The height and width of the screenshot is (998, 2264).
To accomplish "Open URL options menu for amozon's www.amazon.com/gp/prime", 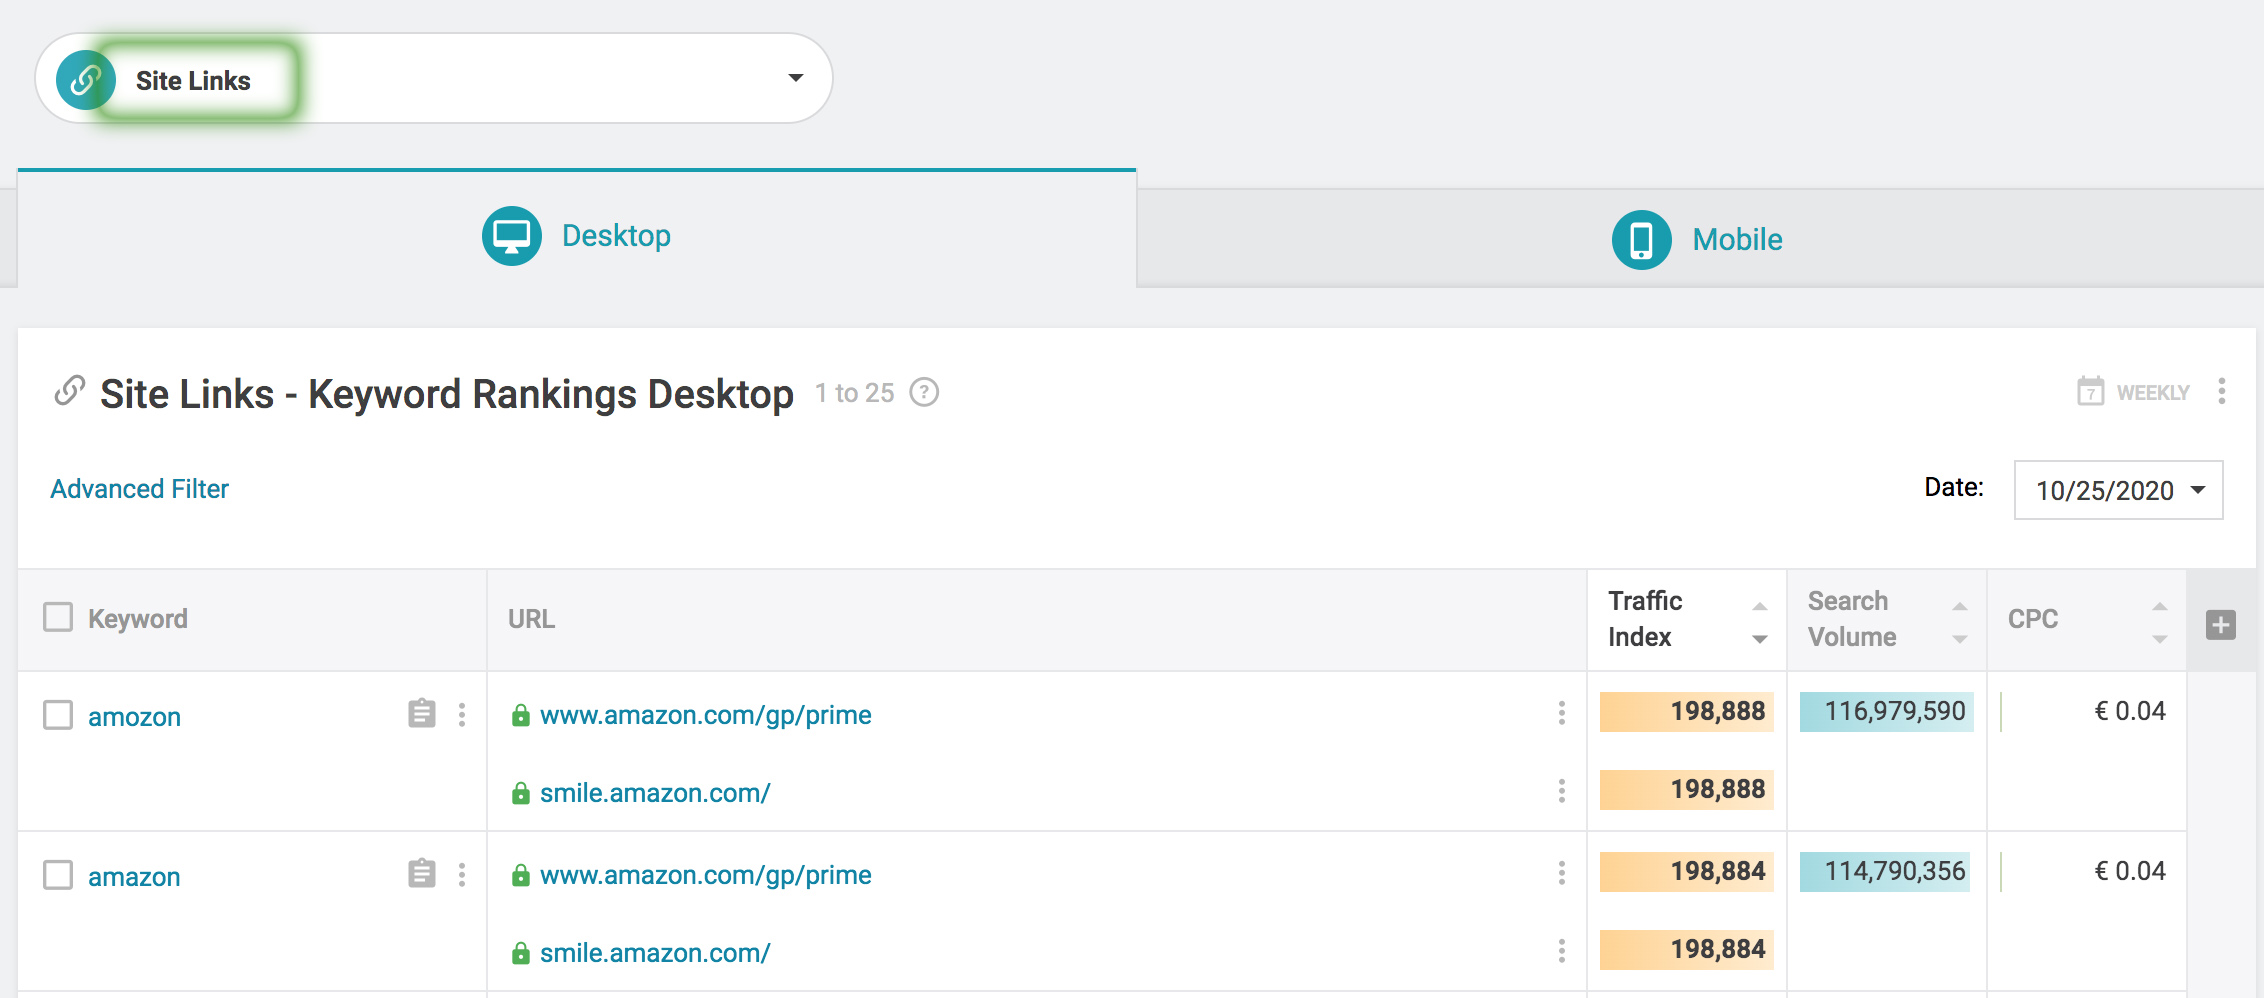I will point(1562,713).
